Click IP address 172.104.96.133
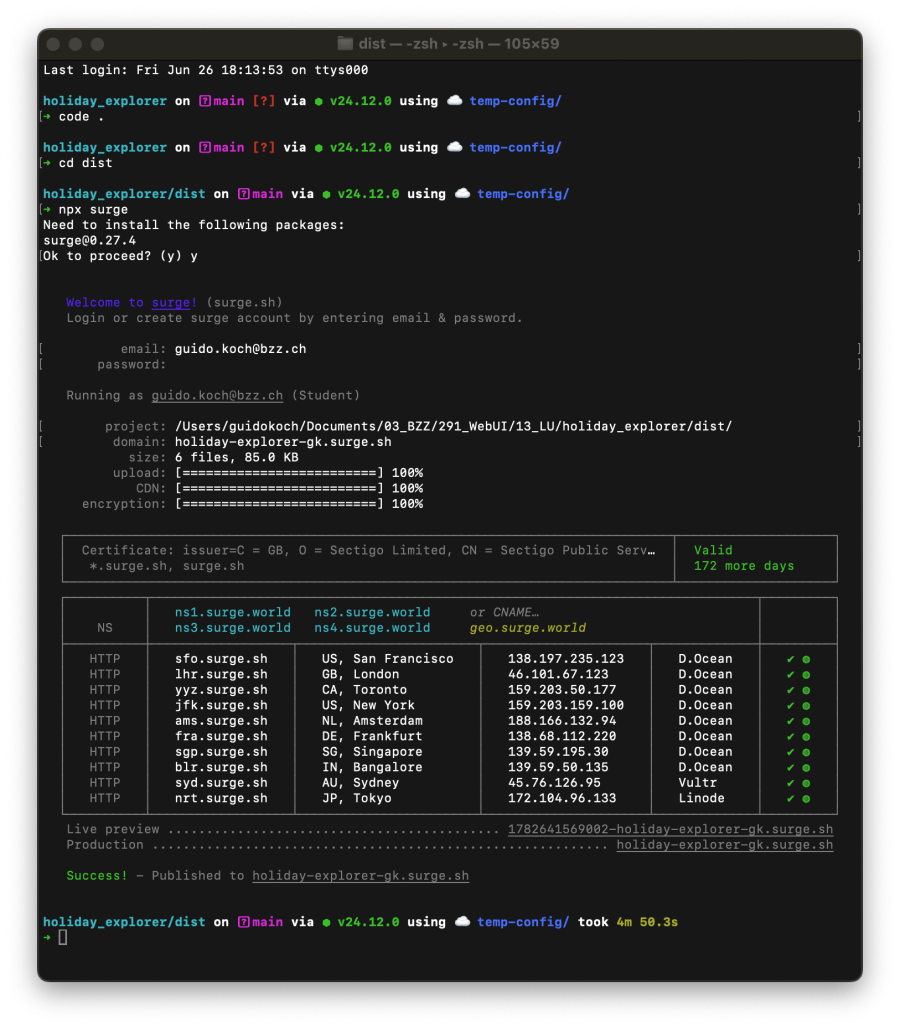 click(562, 799)
